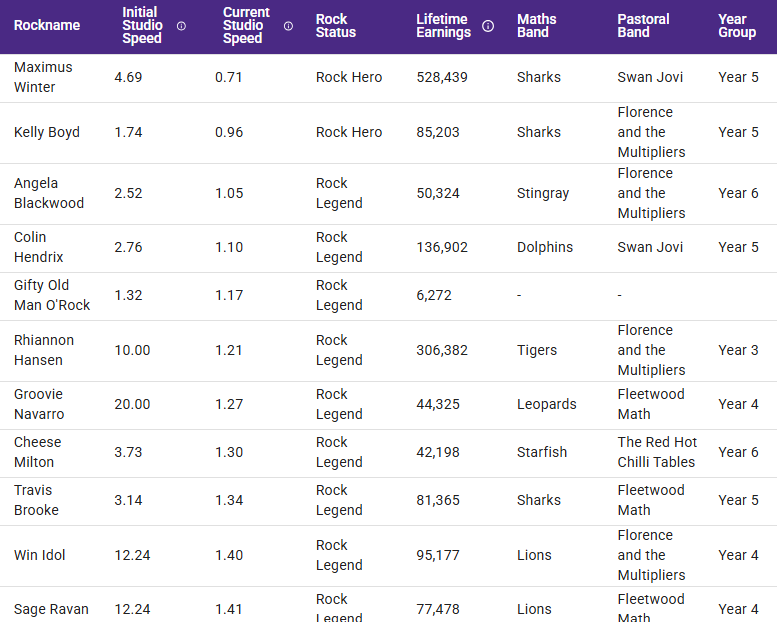Sort table by Rockname column header
This screenshot has width=777, height=622.
pyautogui.click(x=47, y=26)
